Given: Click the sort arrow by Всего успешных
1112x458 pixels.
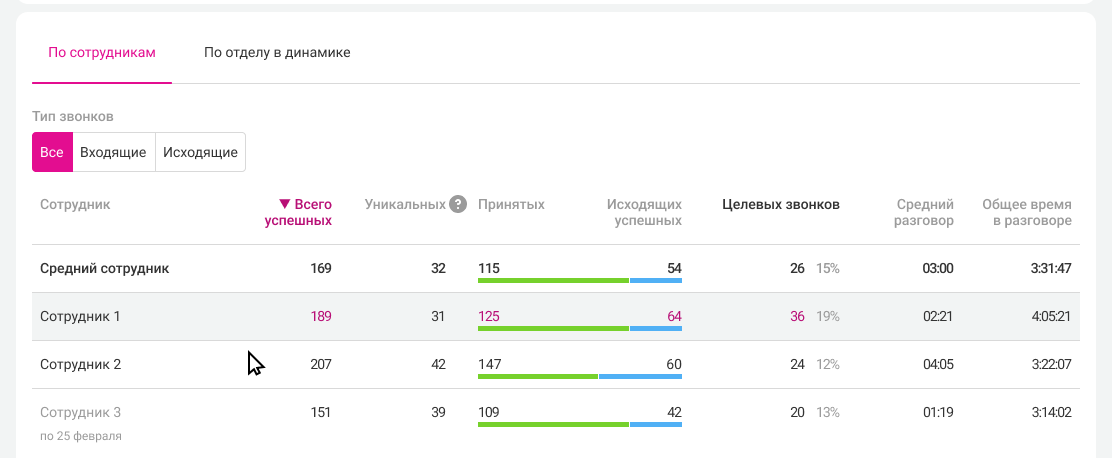Looking at the screenshot, I should tap(284, 204).
